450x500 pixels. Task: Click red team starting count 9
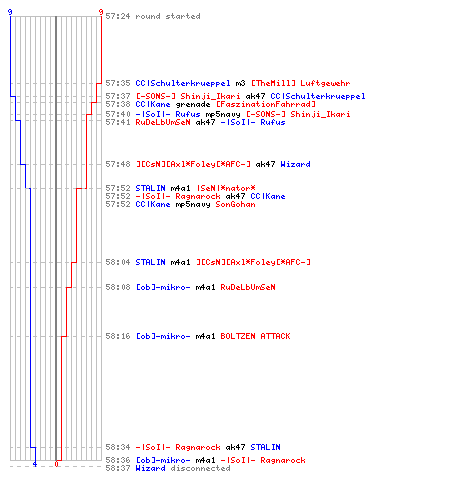click(101, 12)
